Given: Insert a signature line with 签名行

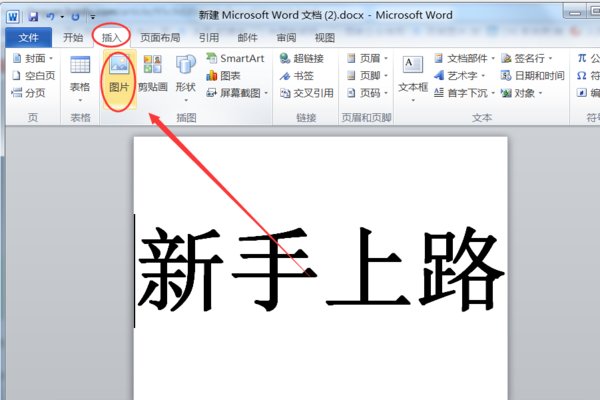Looking at the screenshot, I should 527,59.
